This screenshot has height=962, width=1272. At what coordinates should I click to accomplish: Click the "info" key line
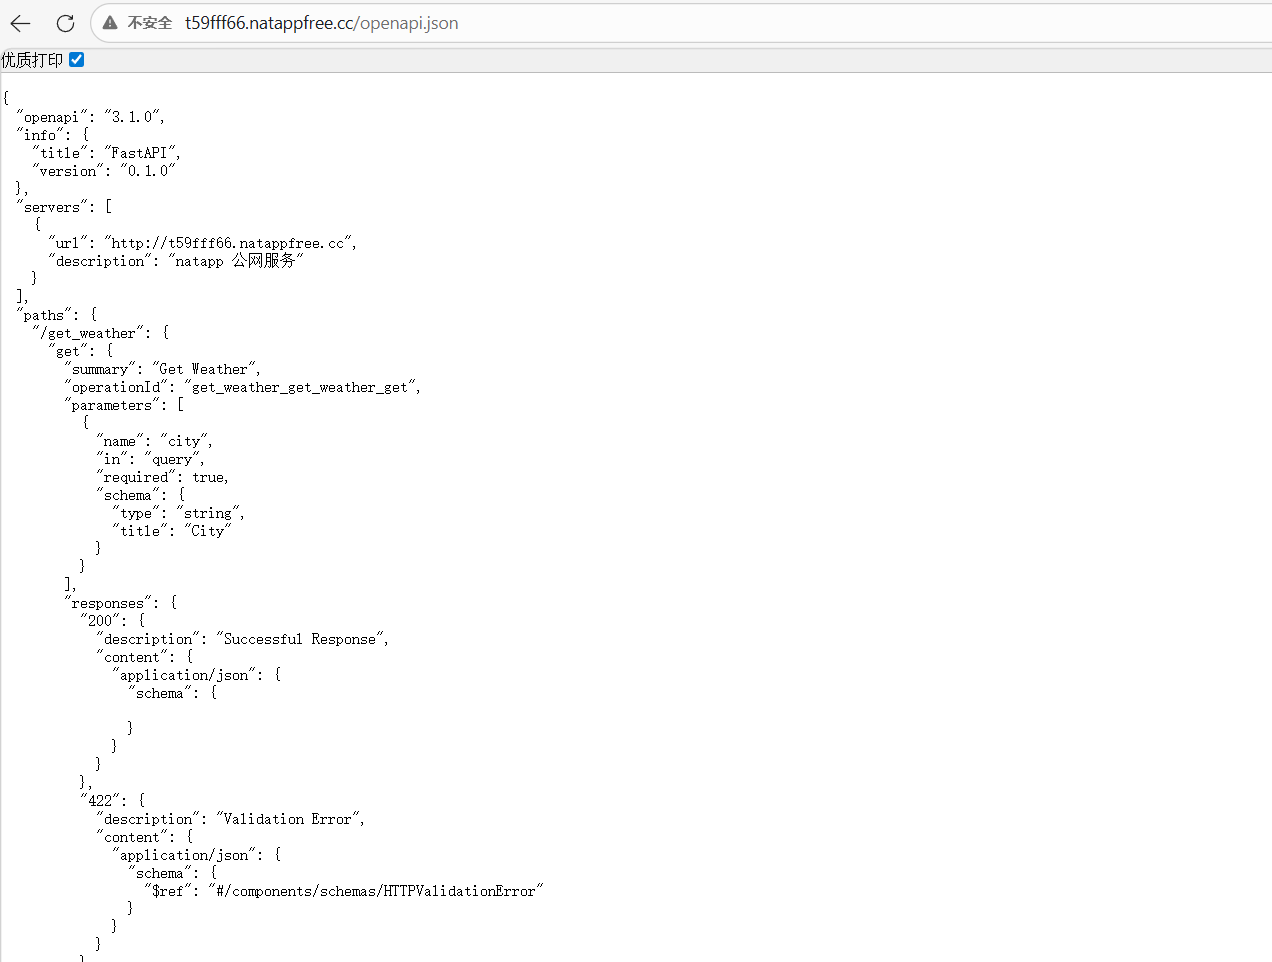click(53, 135)
